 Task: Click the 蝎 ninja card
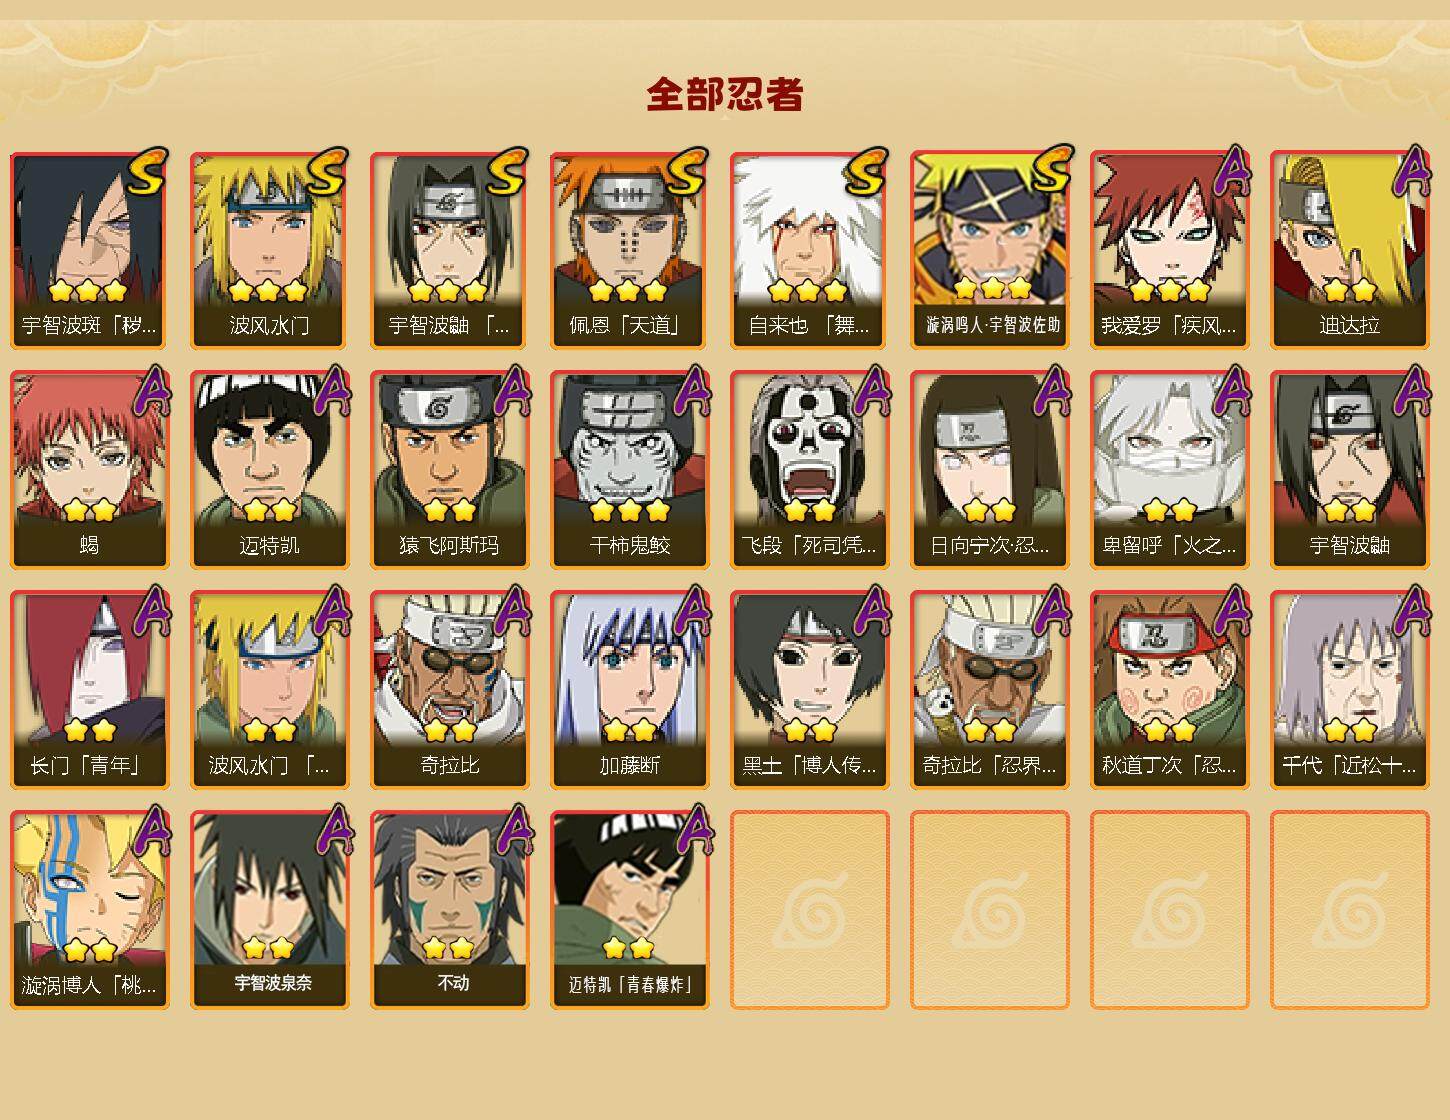(x=89, y=470)
